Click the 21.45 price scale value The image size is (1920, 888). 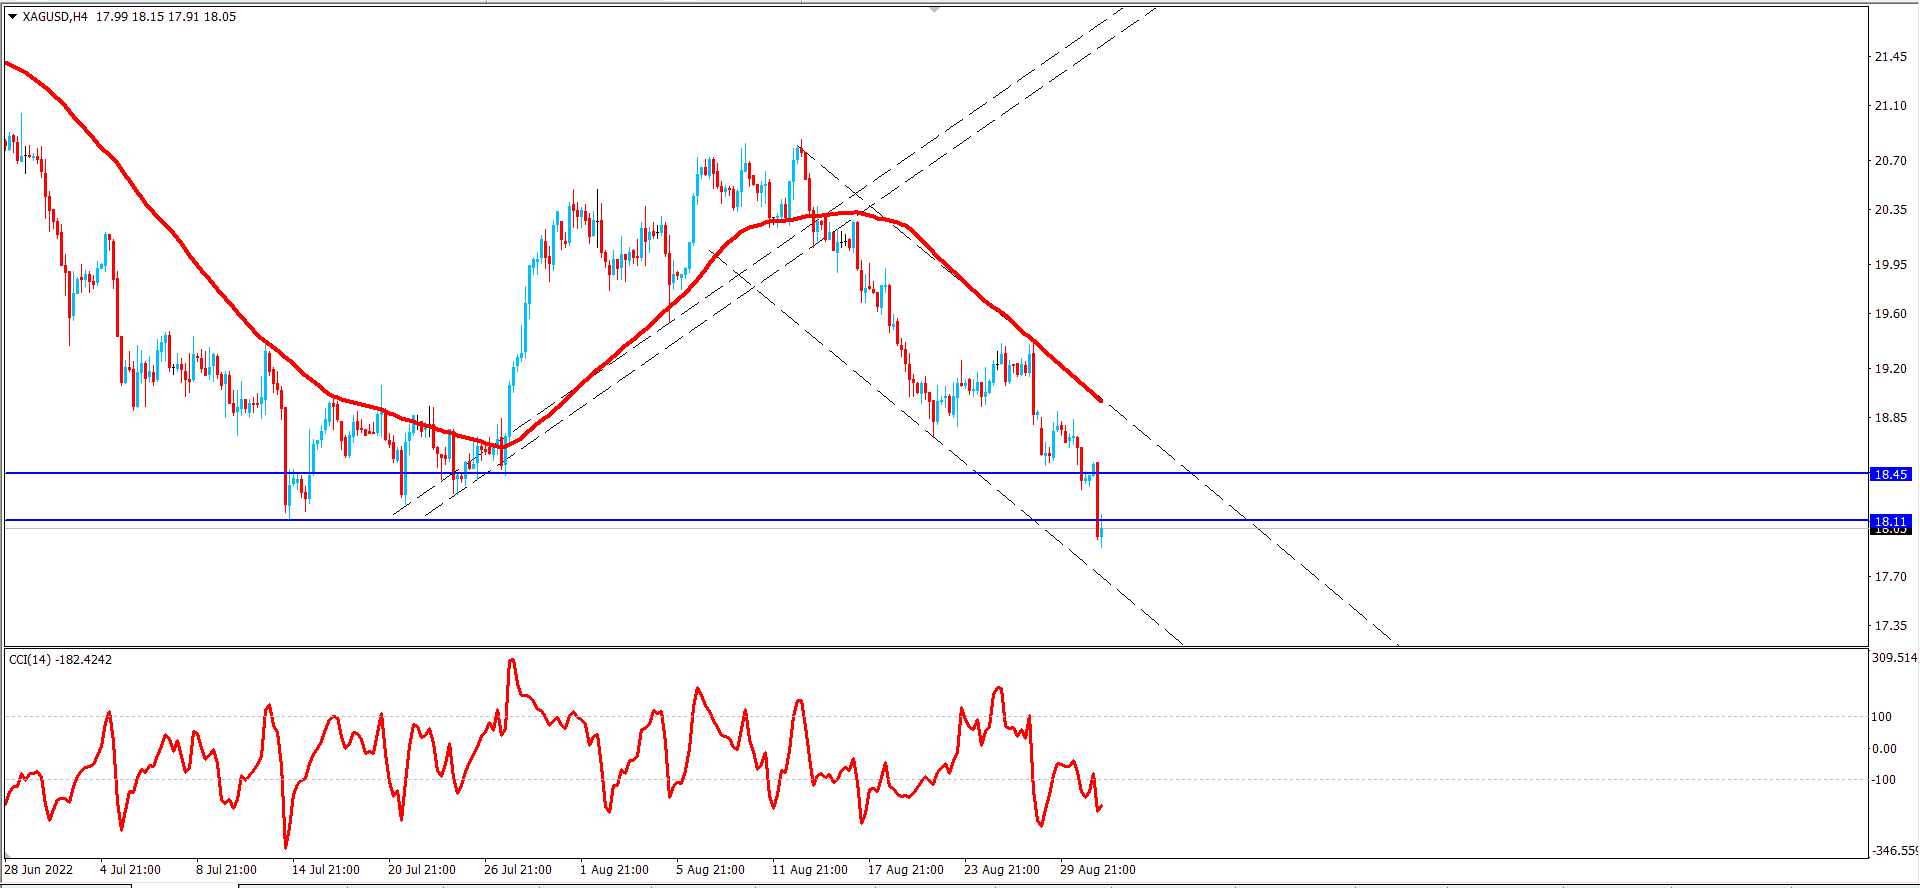click(x=1890, y=57)
